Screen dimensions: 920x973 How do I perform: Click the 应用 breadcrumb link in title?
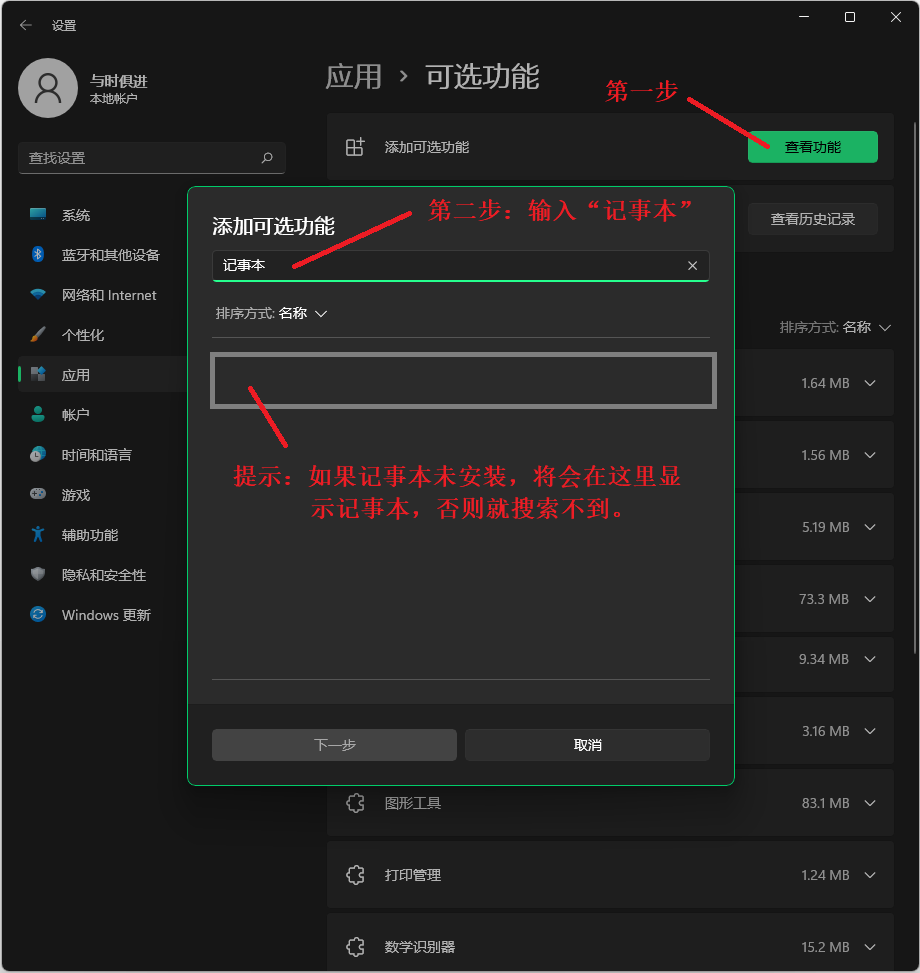tap(354, 77)
